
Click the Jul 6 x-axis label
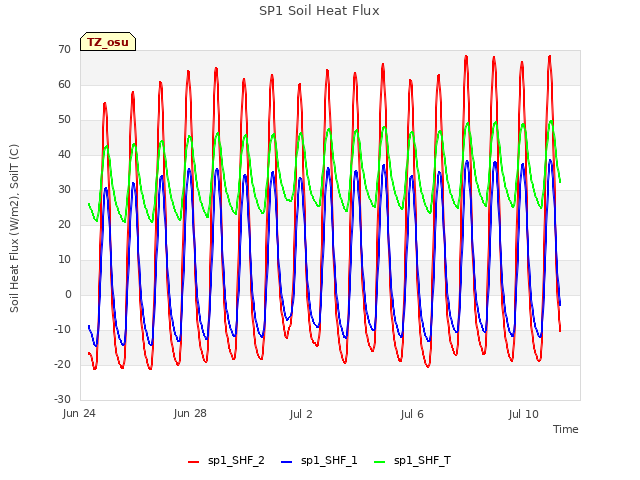click(412, 414)
